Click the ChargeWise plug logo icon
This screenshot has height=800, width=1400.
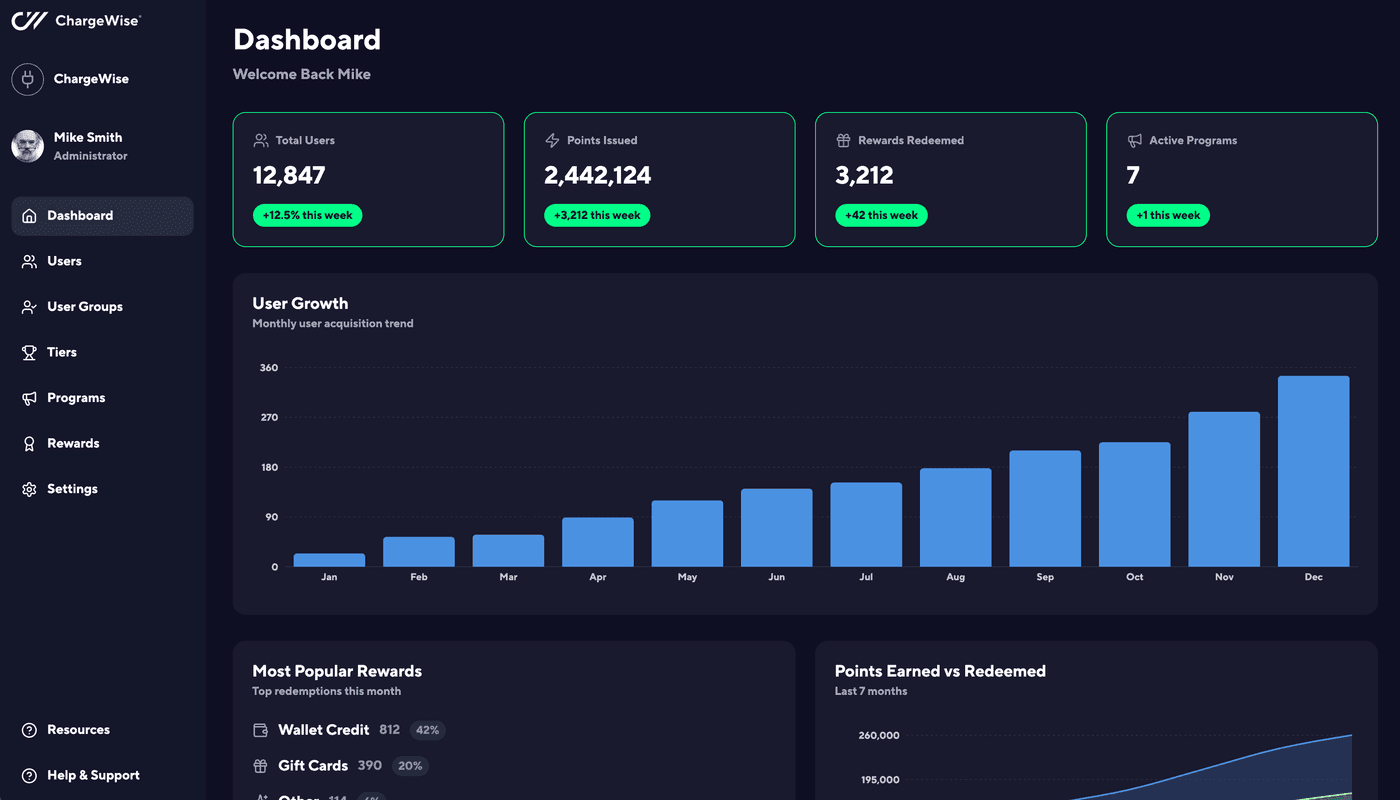[x=27, y=78]
